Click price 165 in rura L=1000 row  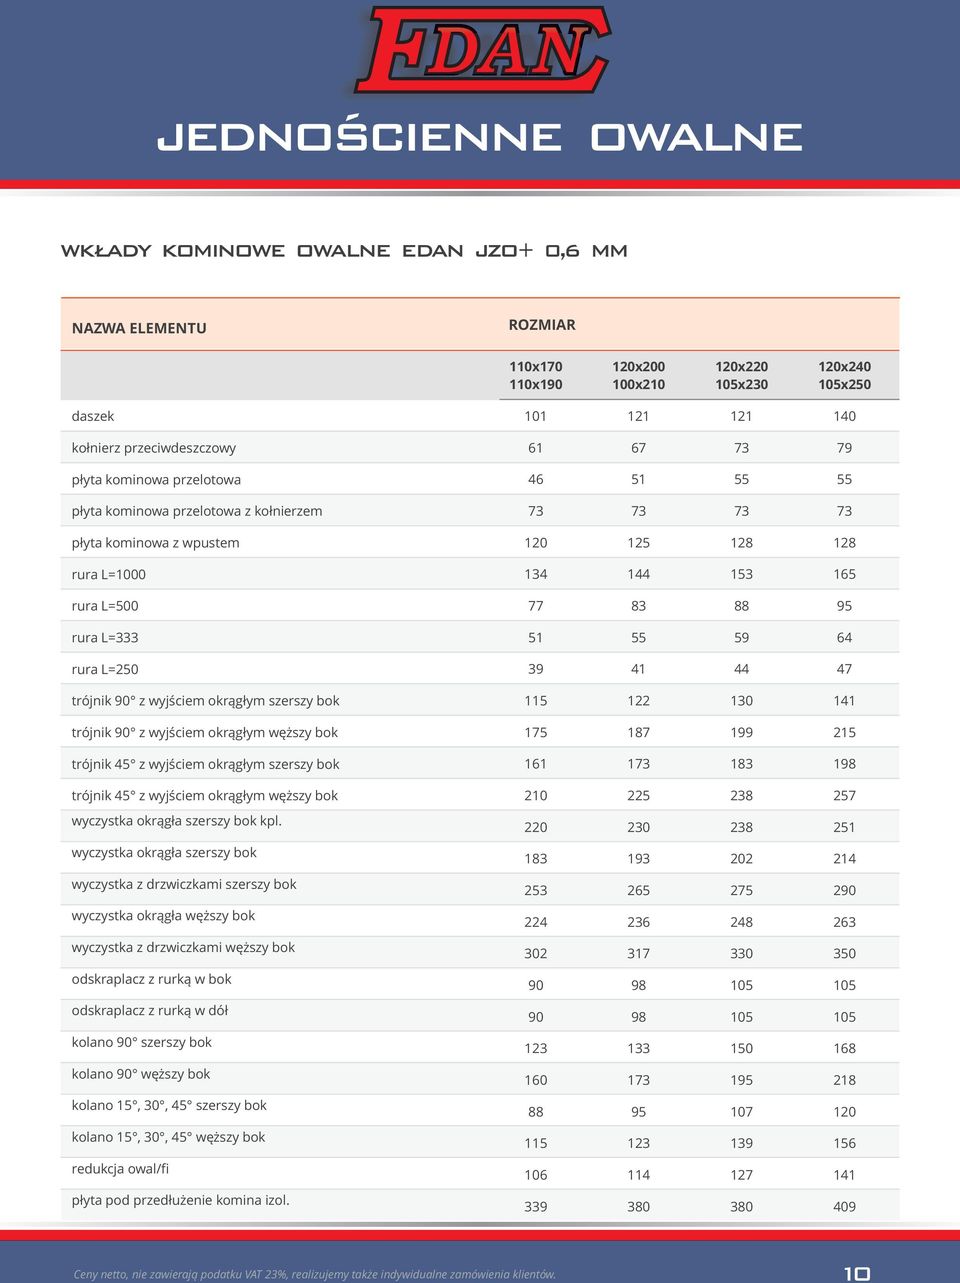point(844,574)
